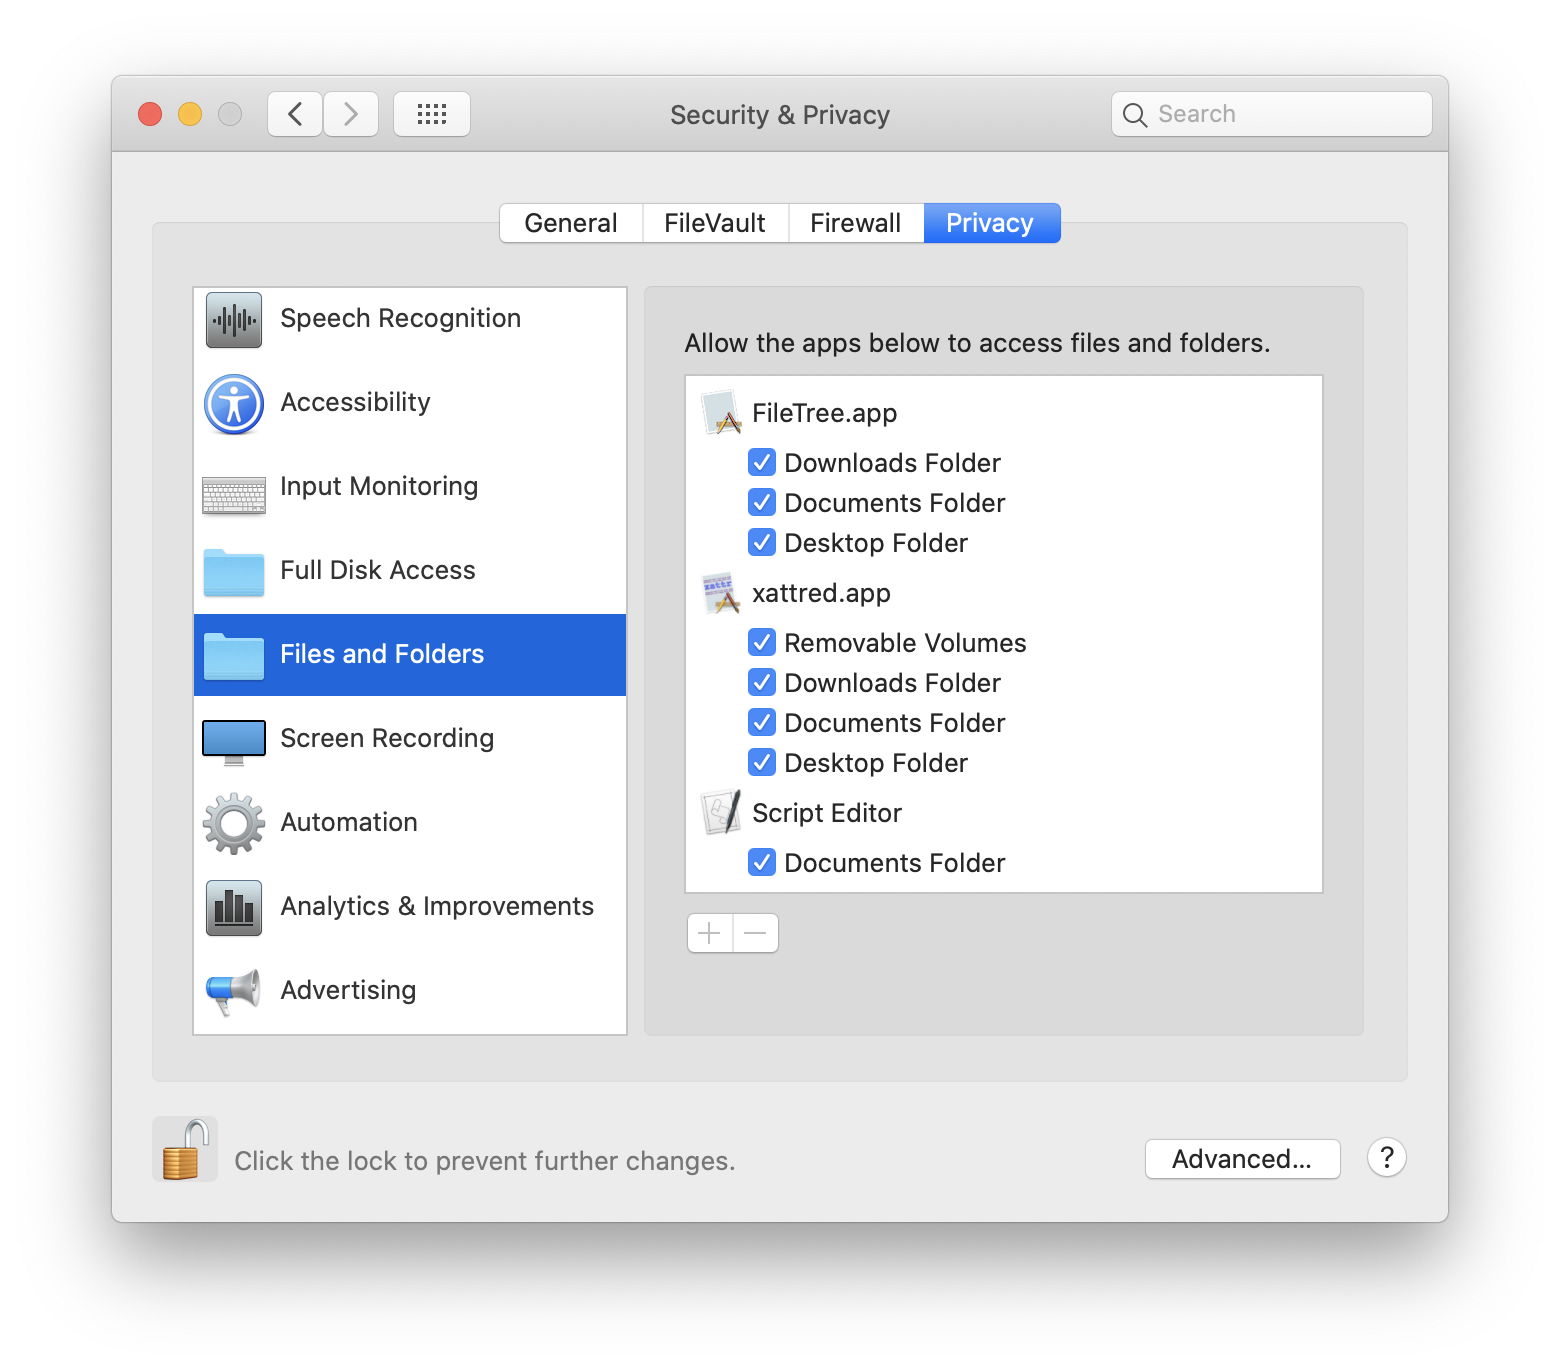1560x1370 pixels.
Task: Disable Documents Folder under Script Editor
Action: coord(762,862)
